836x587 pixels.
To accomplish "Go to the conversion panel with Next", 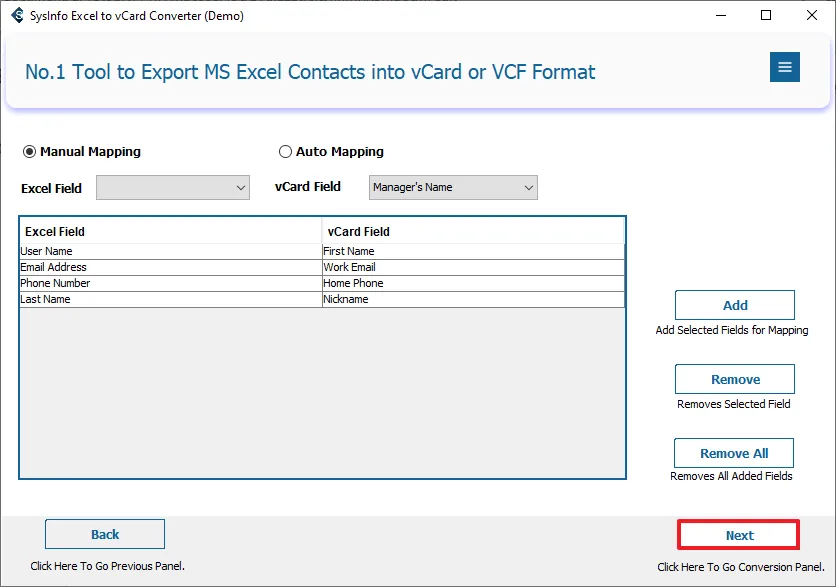I will pyautogui.click(x=739, y=535).
